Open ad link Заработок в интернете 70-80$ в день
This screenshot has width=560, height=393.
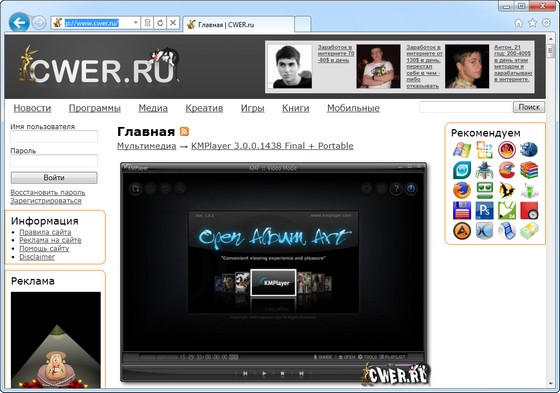[x=336, y=54]
